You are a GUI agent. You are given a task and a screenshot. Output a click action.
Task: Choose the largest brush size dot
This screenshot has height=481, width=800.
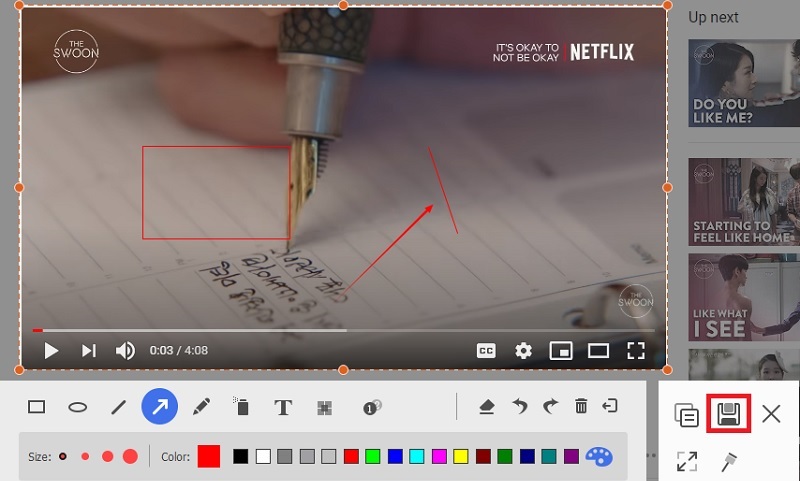click(130, 456)
